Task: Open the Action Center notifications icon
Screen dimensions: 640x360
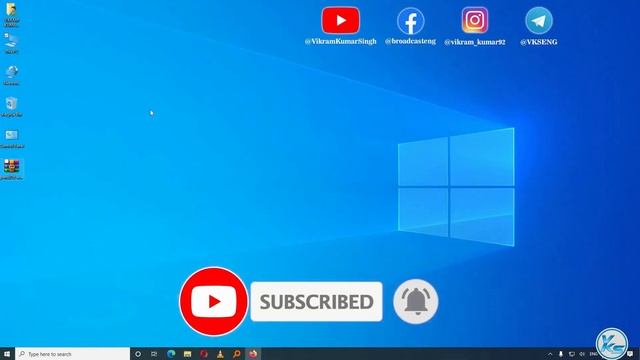Action: (631, 354)
